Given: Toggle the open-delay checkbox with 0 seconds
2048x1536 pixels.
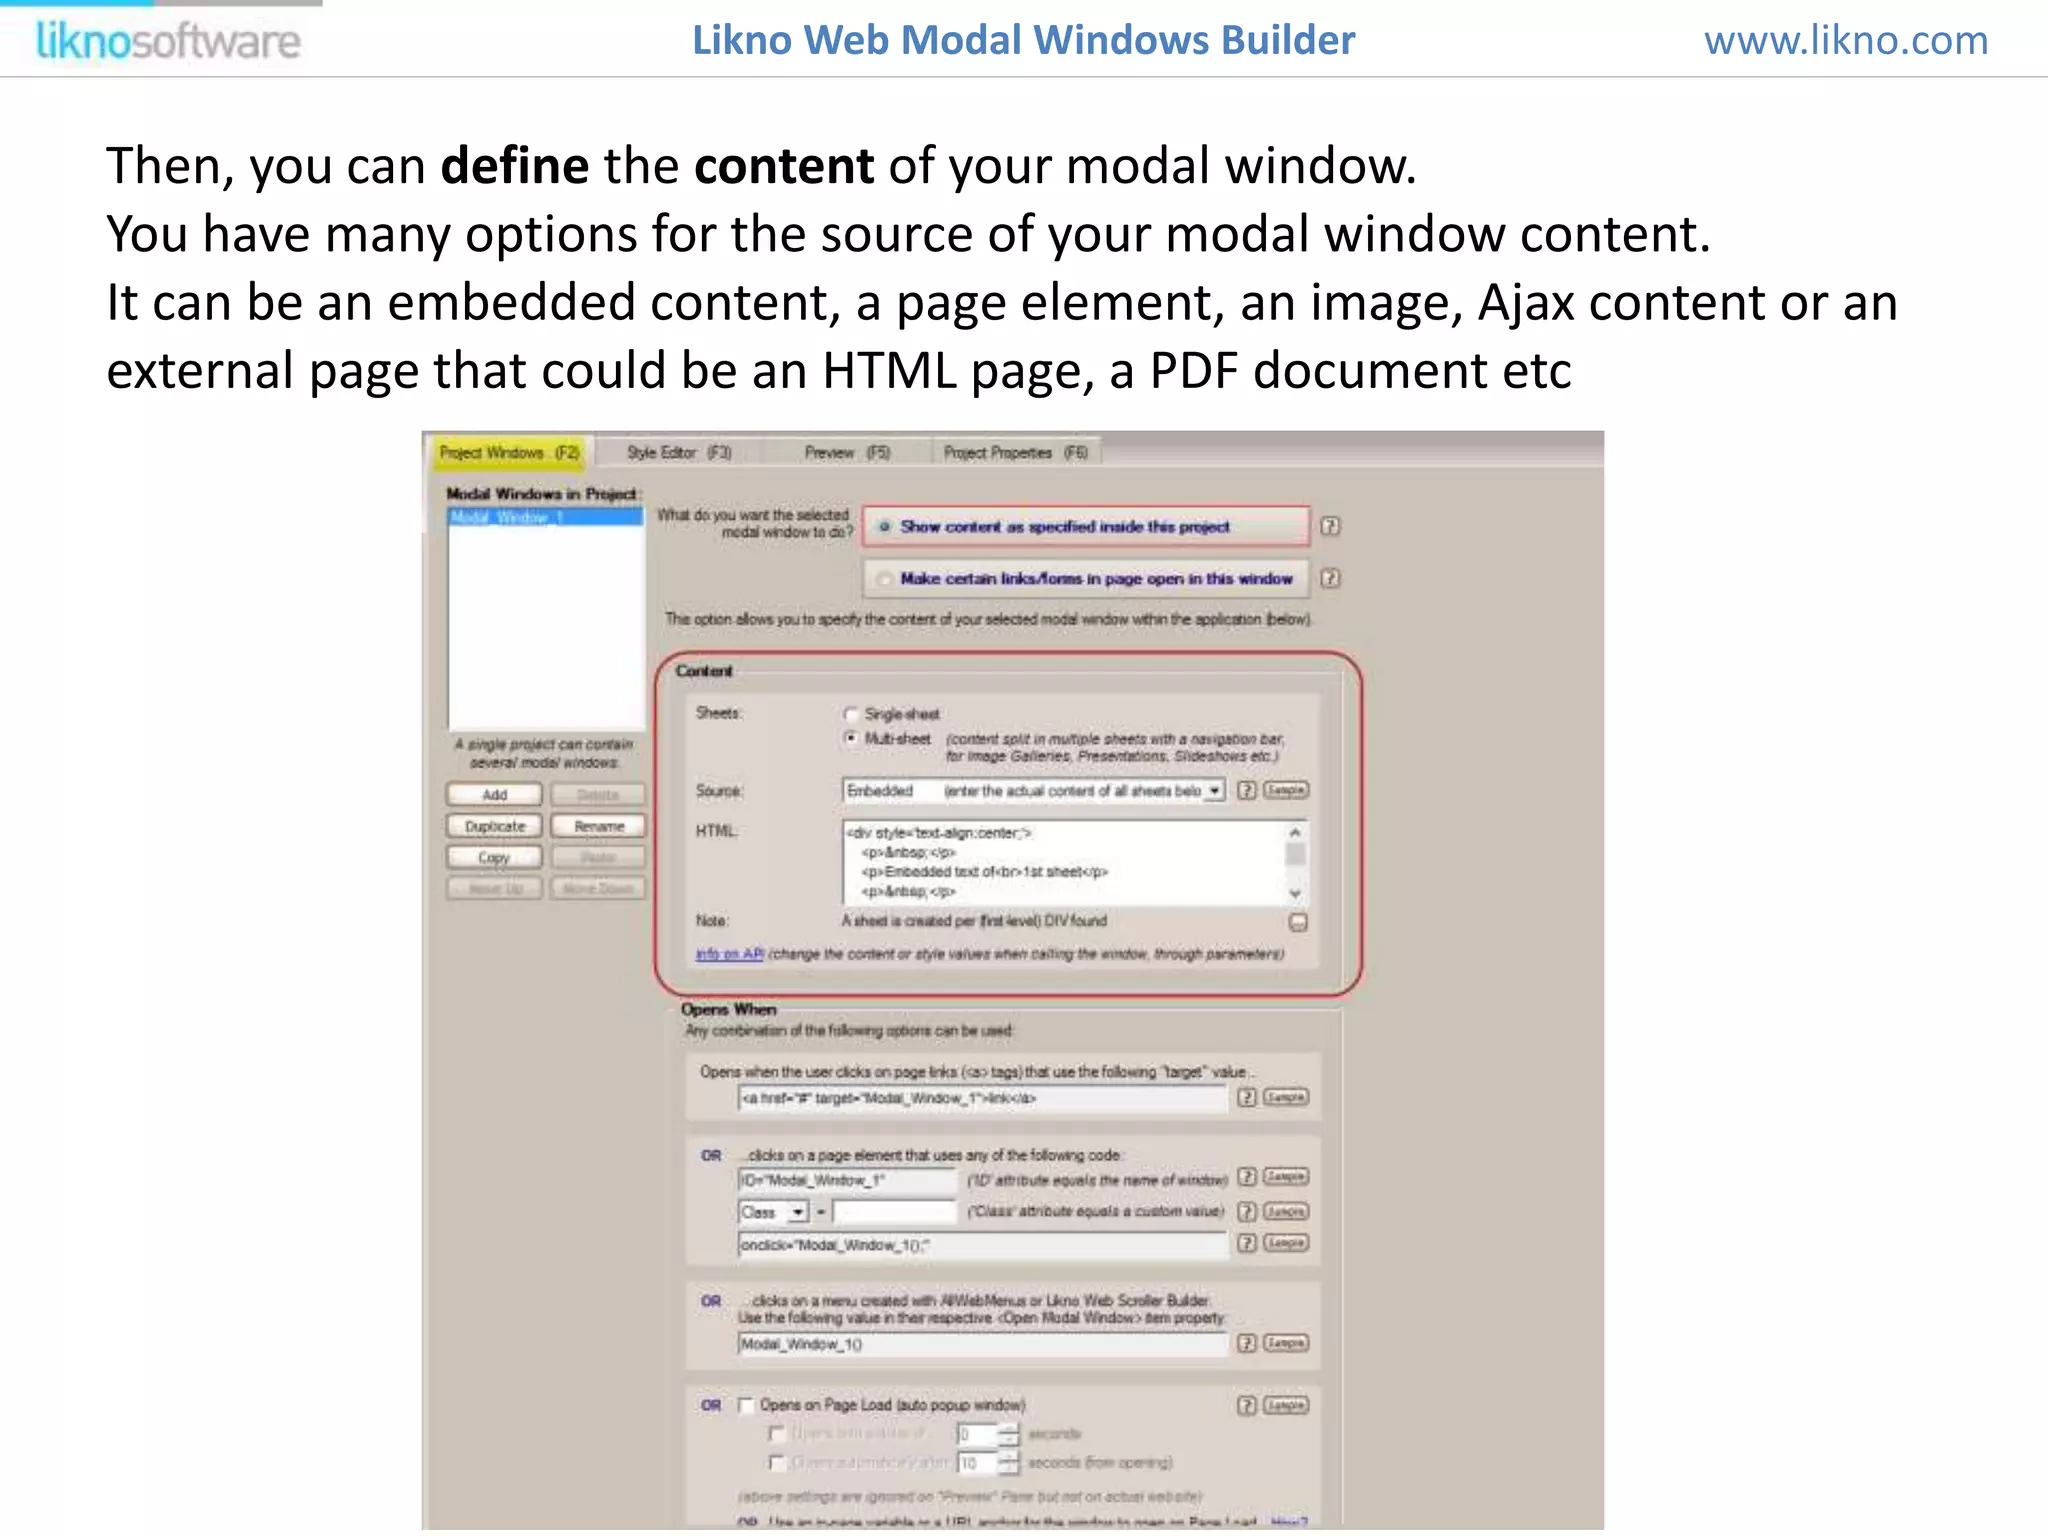Looking at the screenshot, I should 776,1434.
